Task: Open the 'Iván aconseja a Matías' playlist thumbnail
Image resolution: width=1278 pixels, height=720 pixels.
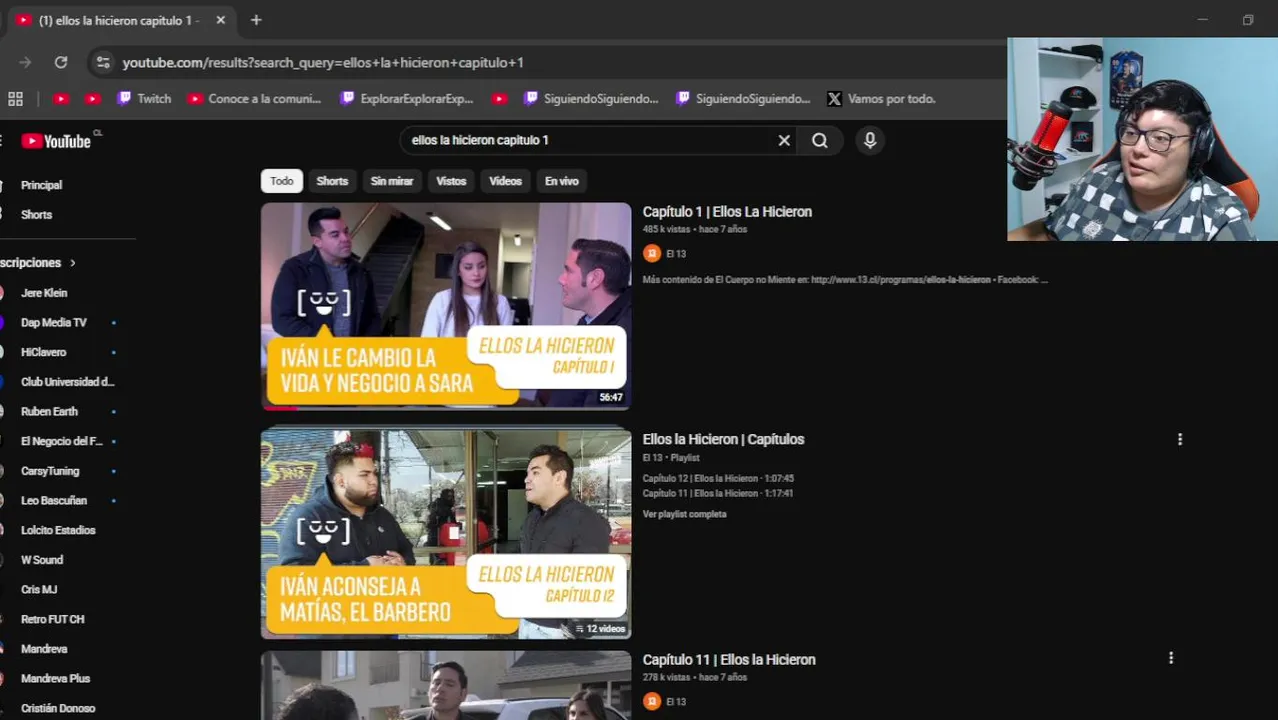Action: pyautogui.click(x=446, y=534)
